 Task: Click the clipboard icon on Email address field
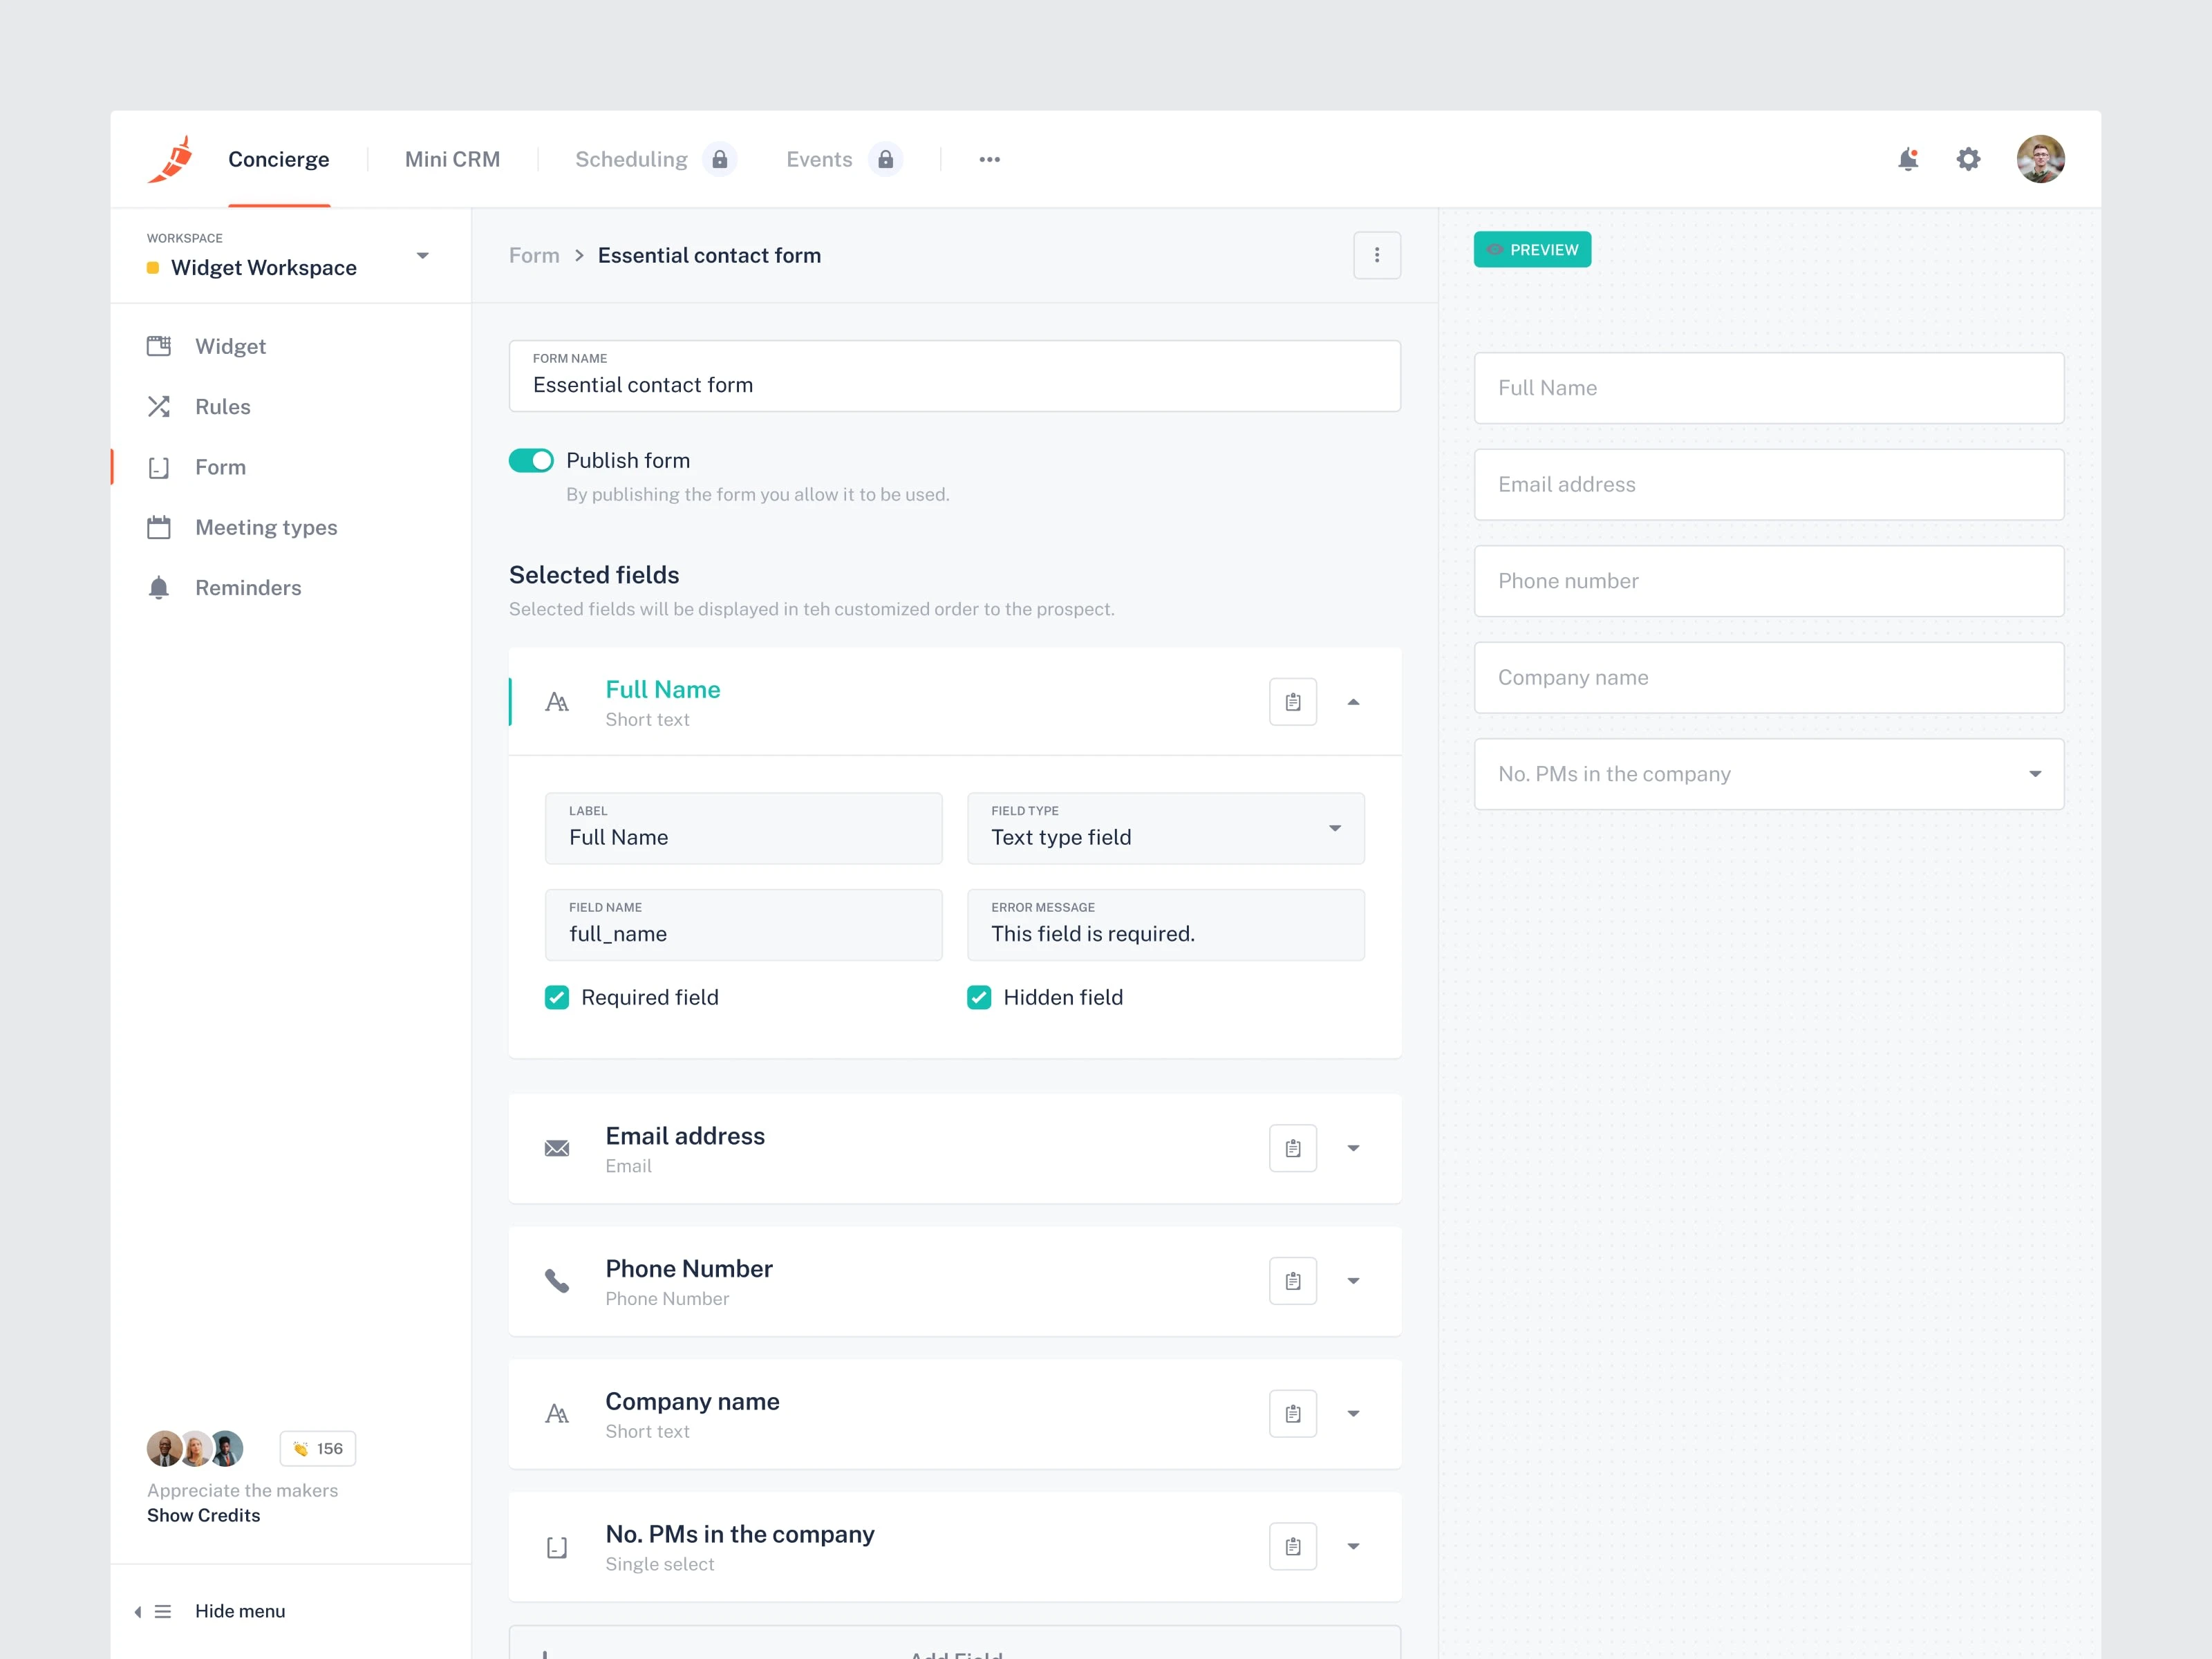(x=1293, y=1148)
